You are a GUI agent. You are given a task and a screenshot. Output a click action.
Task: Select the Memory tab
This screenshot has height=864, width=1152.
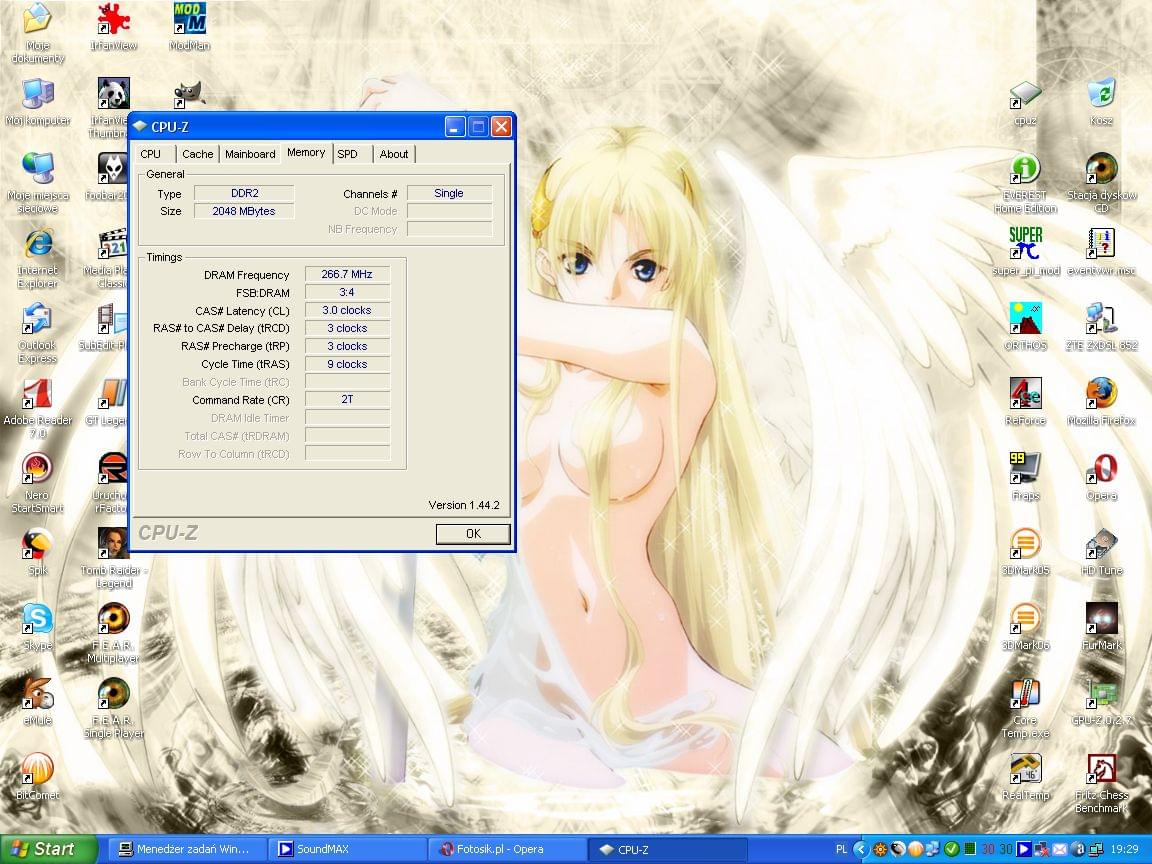306,153
